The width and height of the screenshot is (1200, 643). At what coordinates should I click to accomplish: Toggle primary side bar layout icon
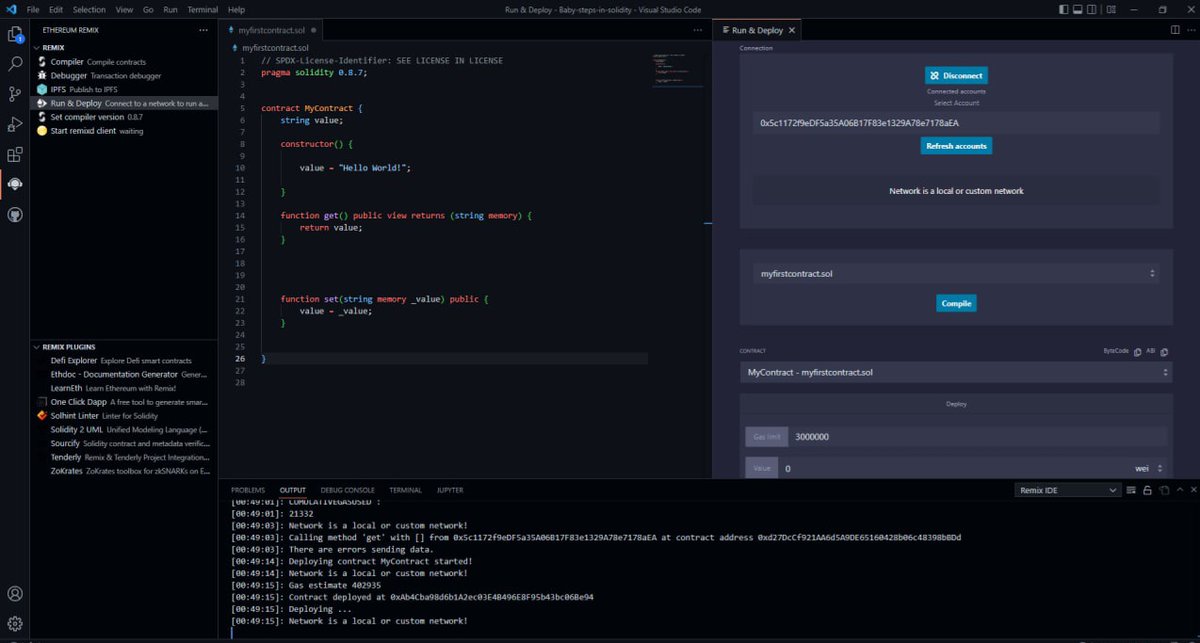click(x=1065, y=9)
